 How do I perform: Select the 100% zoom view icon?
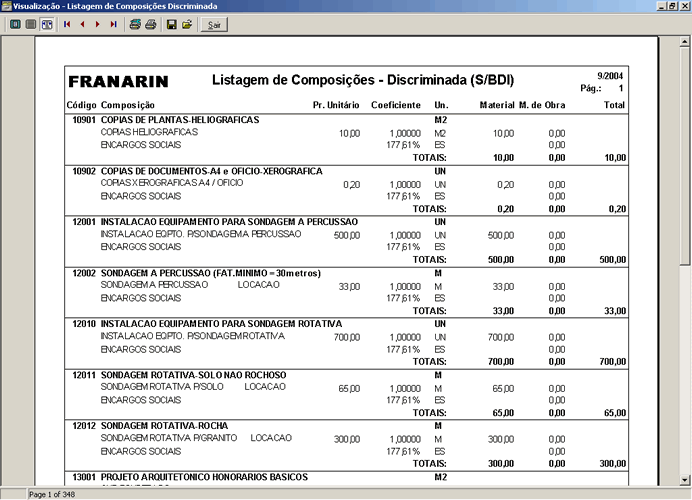click(30, 24)
